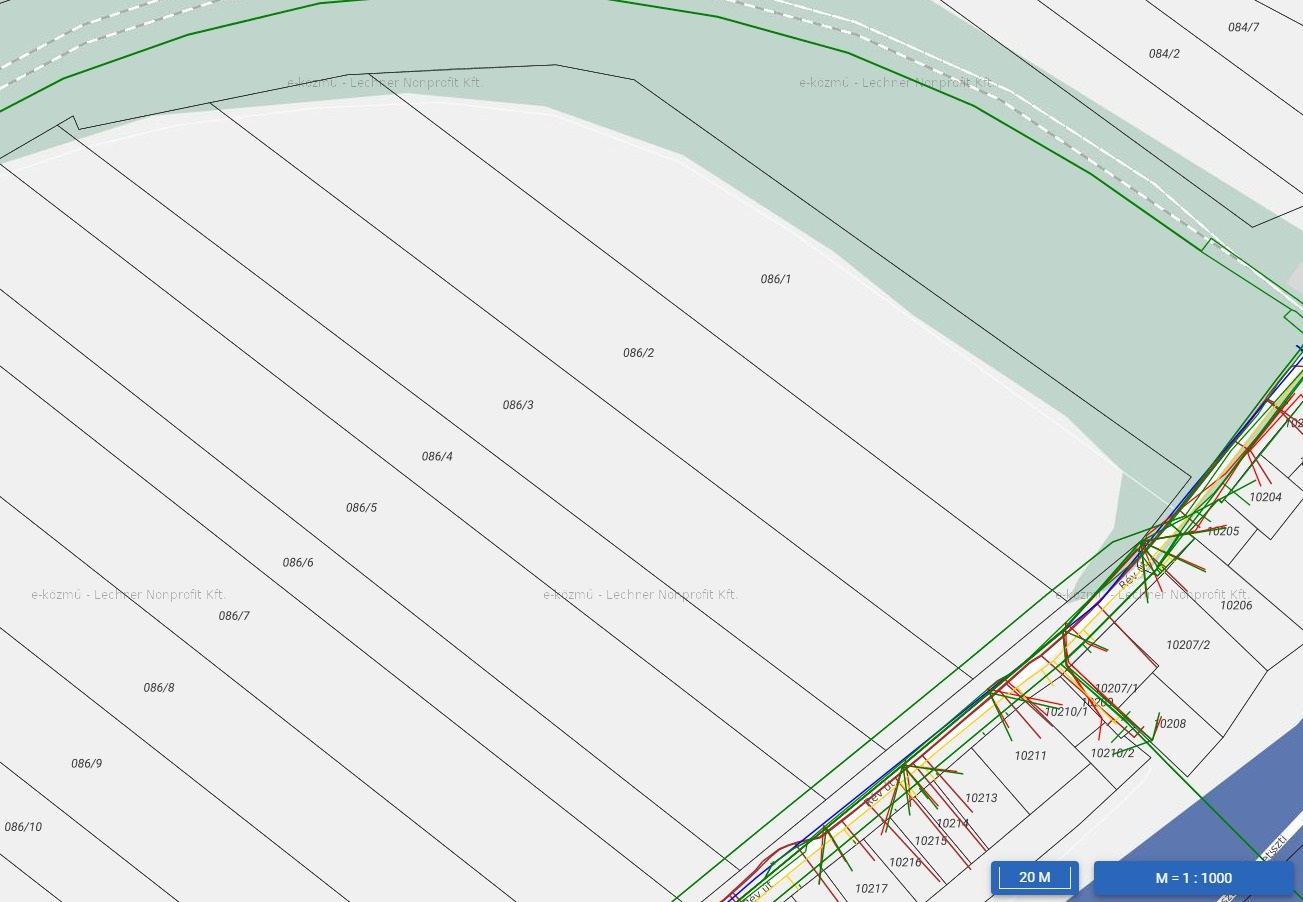Select parcel 086/10 label
The image size is (1303, 902).
pos(23,827)
